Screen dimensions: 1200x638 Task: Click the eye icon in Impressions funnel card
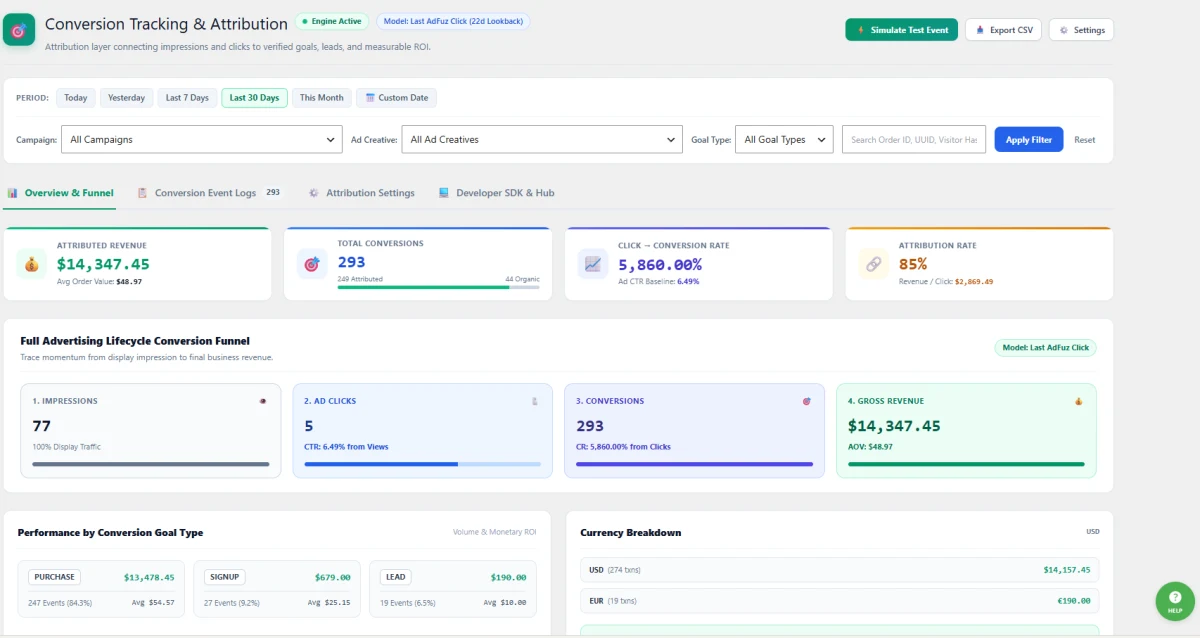263,401
